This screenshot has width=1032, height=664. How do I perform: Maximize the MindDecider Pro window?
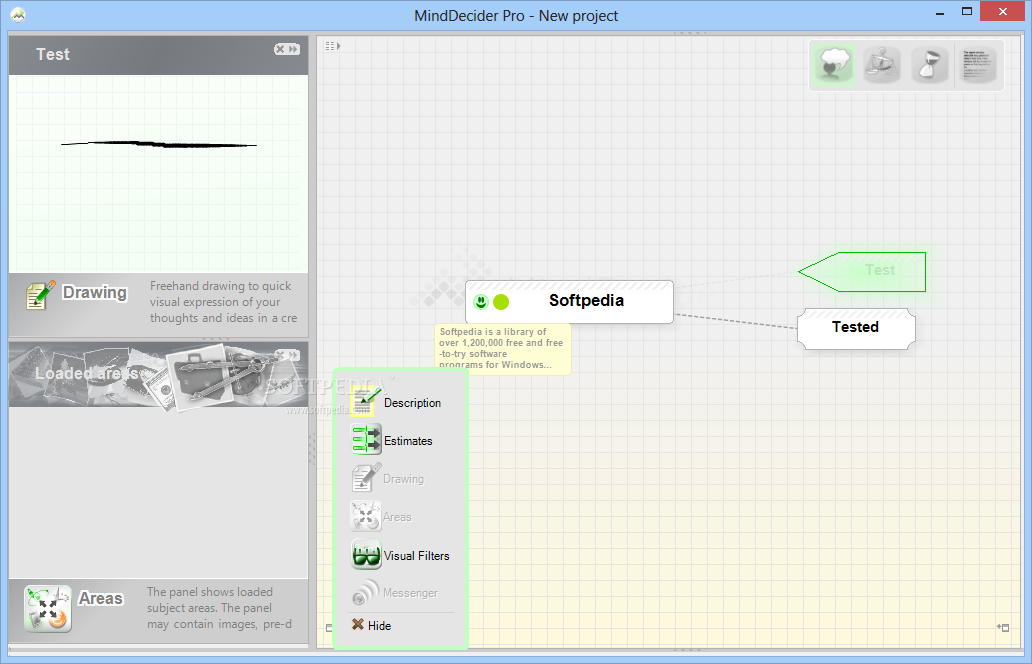967,12
